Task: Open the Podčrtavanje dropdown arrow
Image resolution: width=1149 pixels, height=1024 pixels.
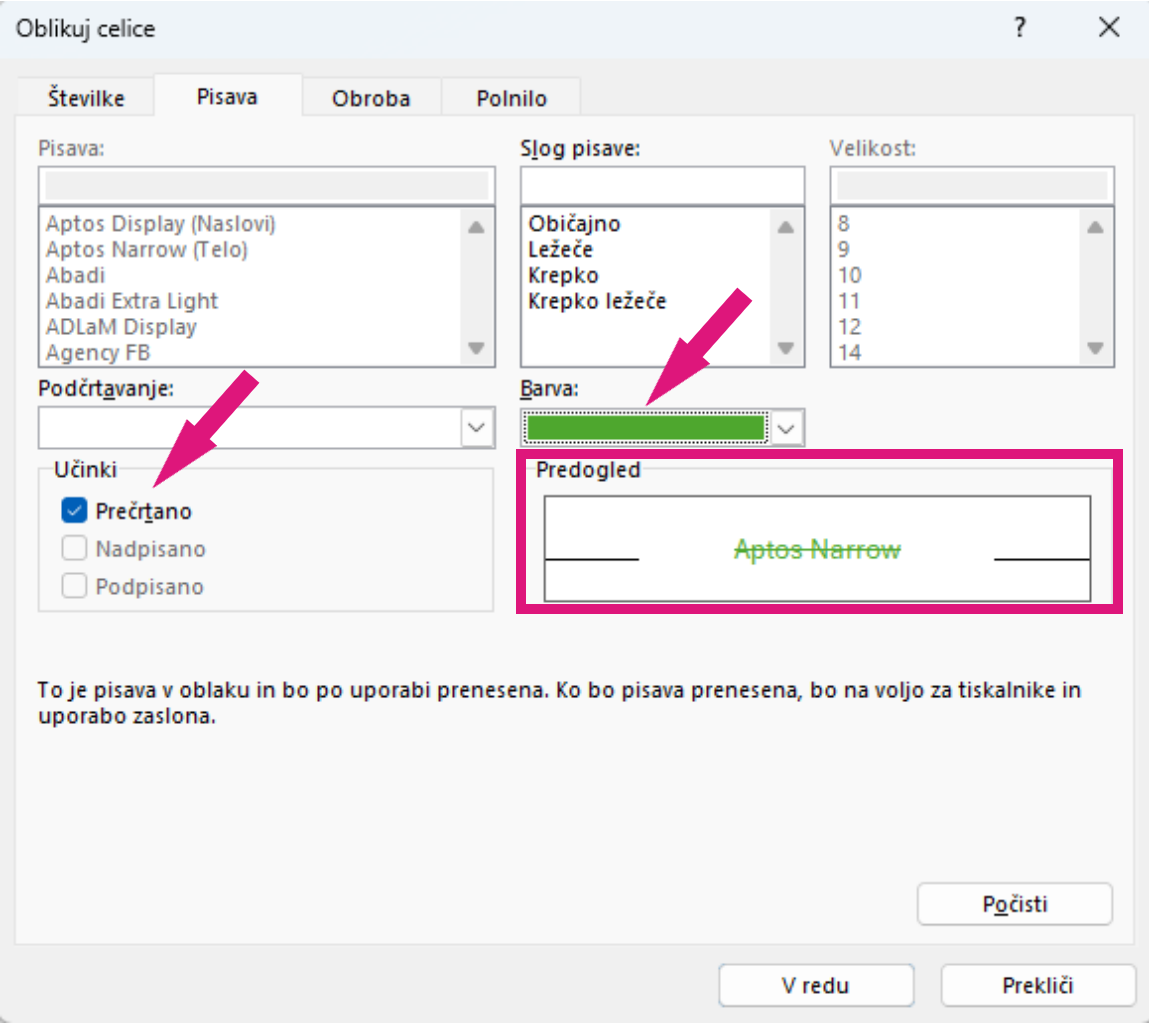Action: [x=477, y=427]
